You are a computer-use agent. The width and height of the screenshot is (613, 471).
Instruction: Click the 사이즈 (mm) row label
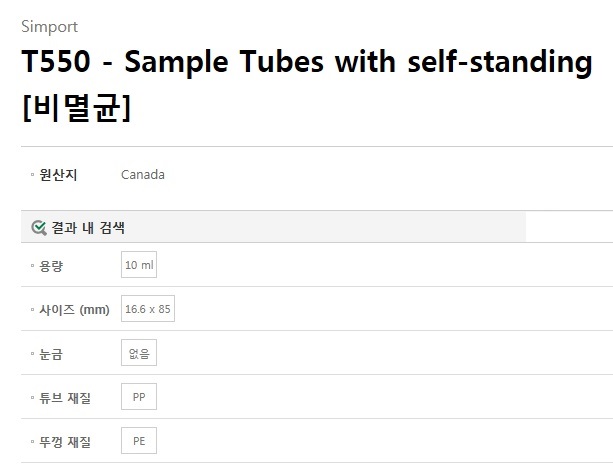click(x=74, y=310)
